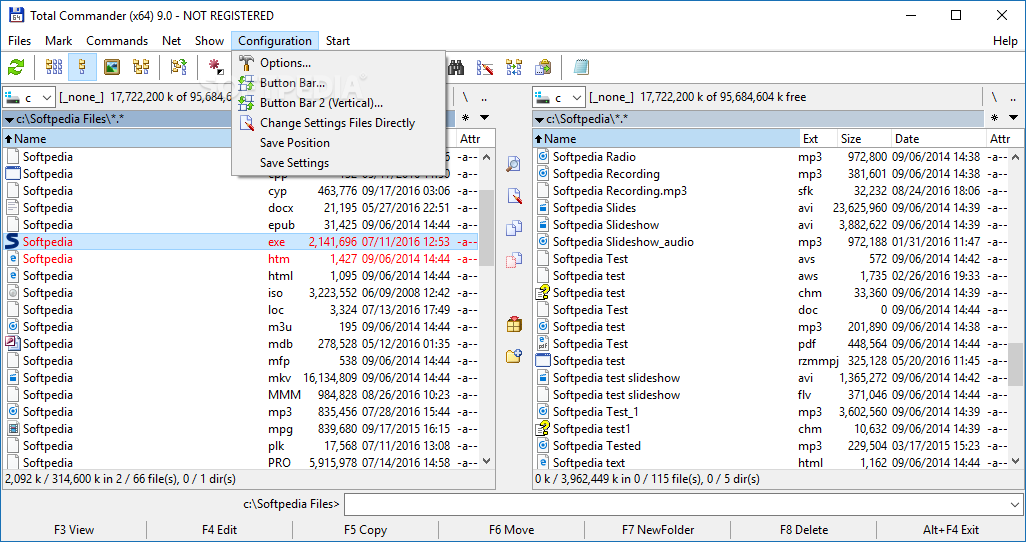Select Save Settings menu entry
The width and height of the screenshot is (1026, 542).
(338, 163)
